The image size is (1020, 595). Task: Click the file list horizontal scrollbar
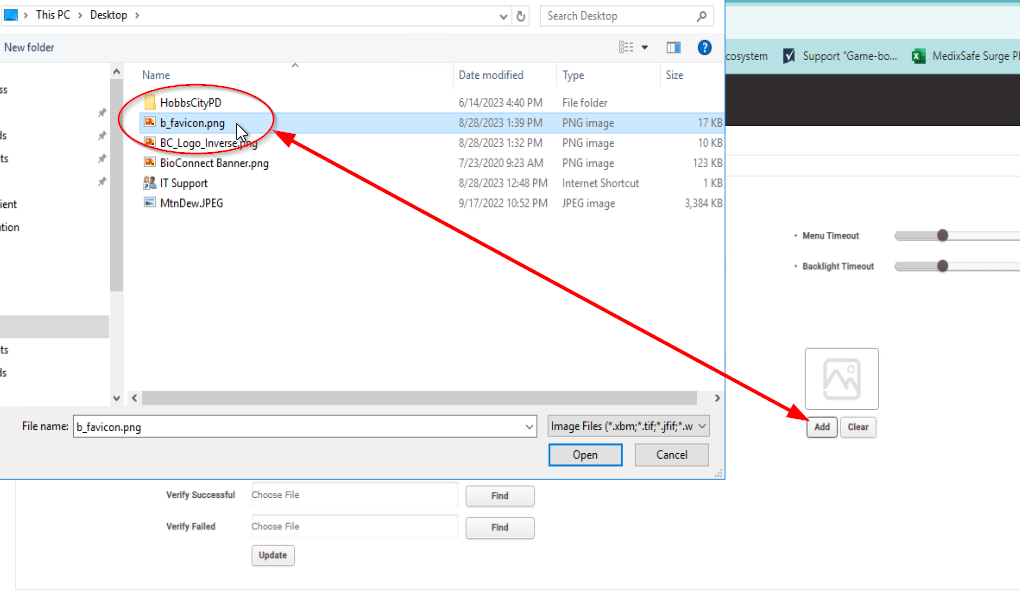420,398
